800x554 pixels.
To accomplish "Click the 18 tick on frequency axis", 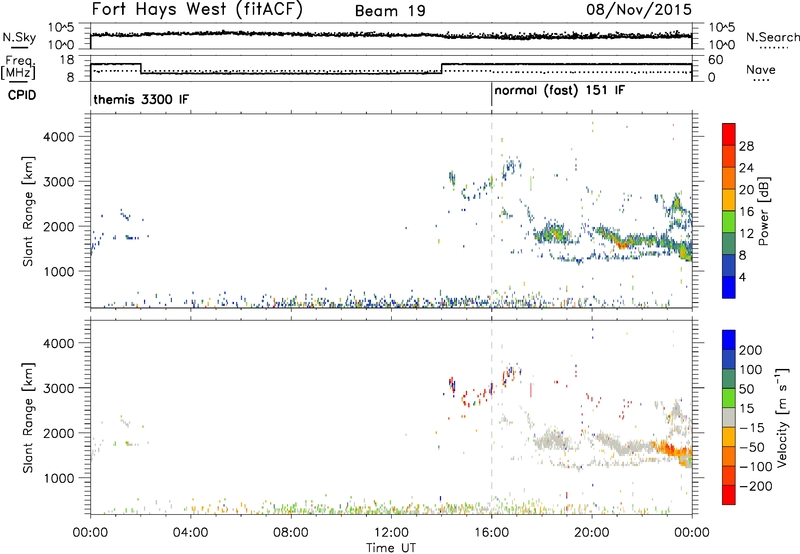I will coord(67,60).
